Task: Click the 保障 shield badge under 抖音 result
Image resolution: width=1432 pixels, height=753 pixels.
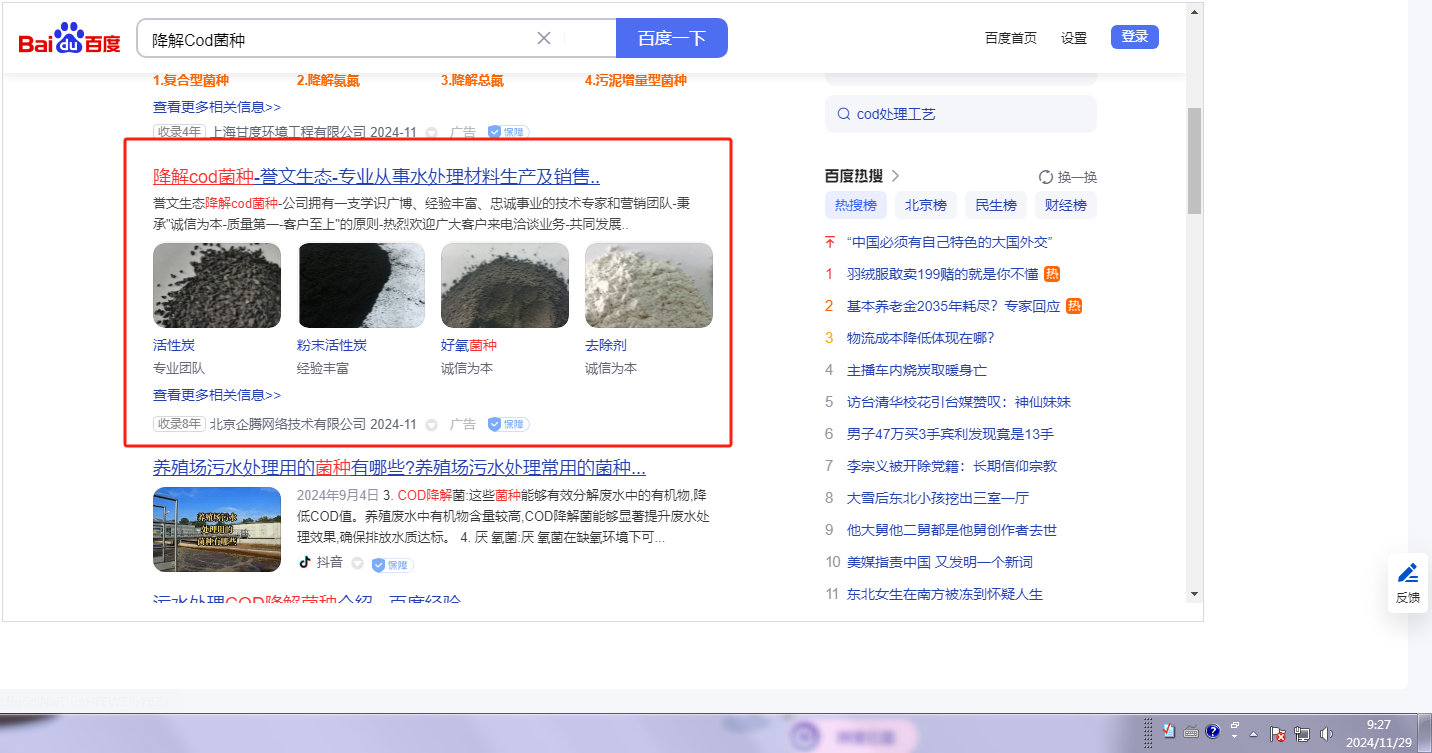Action: coord(392,565)
